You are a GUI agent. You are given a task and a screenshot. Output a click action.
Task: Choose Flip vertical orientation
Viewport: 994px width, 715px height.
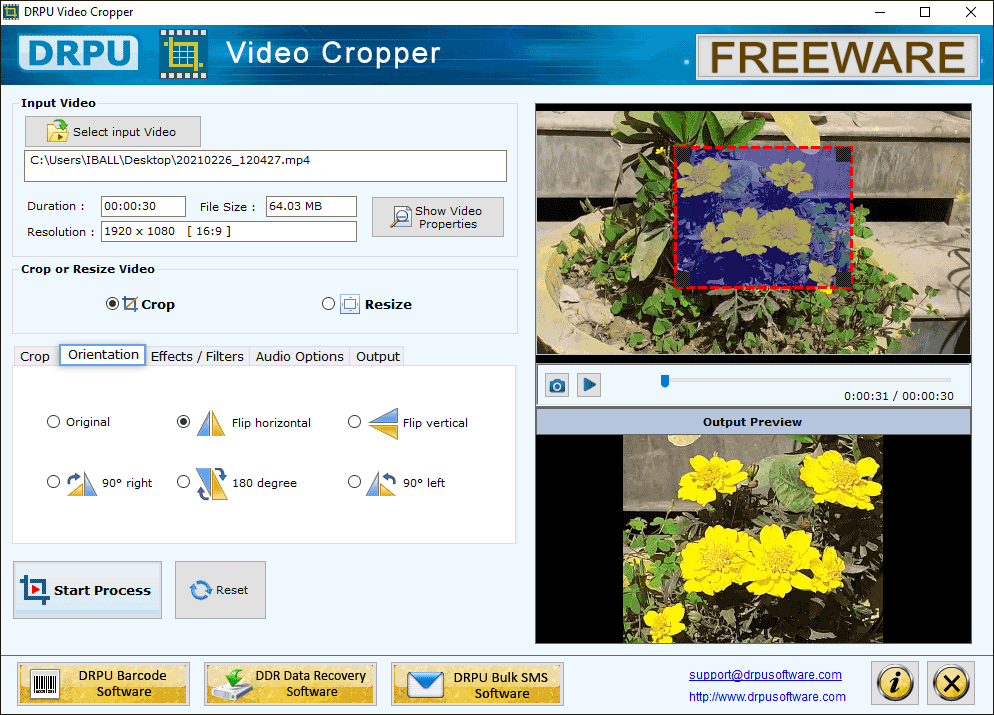click(354, 422)
